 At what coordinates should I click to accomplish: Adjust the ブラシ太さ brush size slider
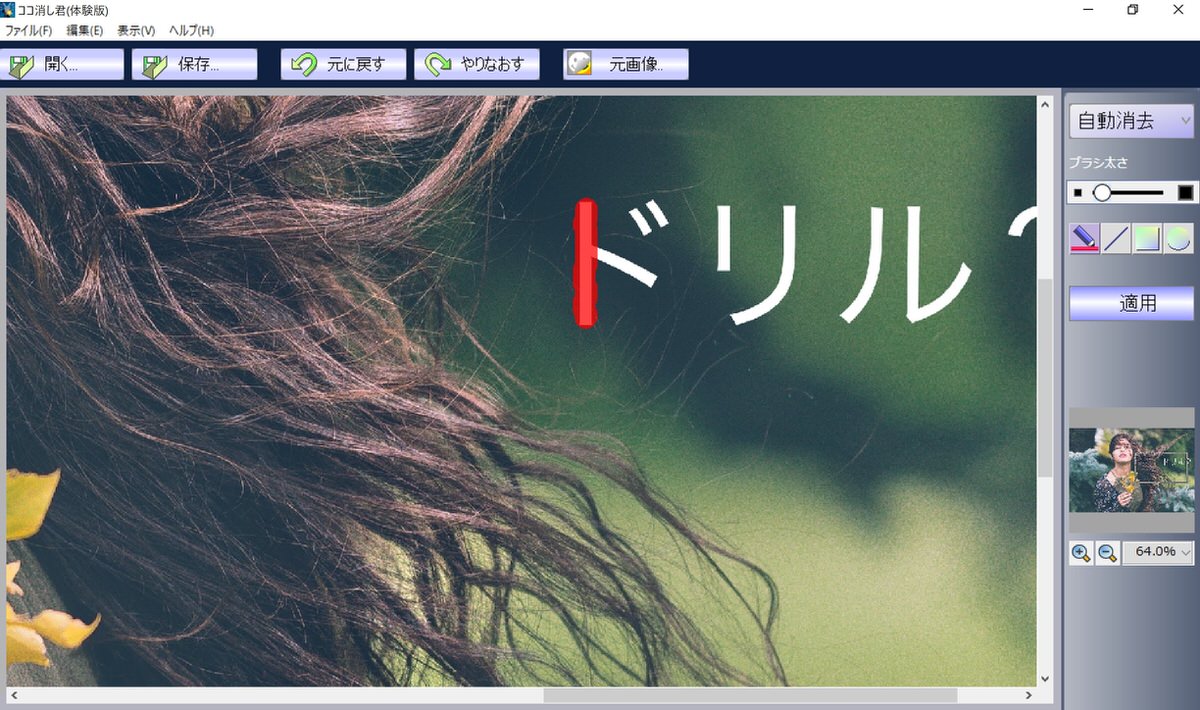[x=1103, y=192]
